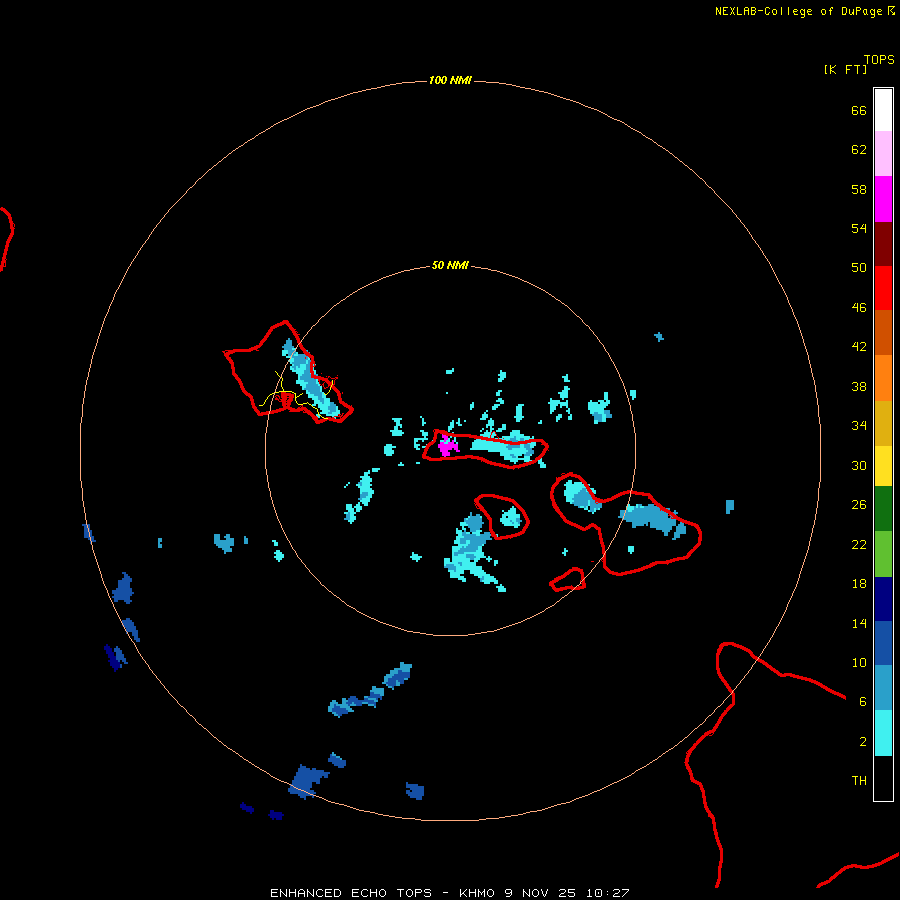Click the bright red legend swatch
The image size is (900, 900).
pos(883,288)
